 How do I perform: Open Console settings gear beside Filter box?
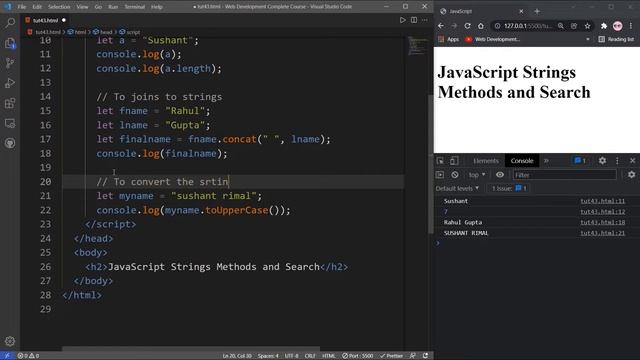(x=631, y=175)
